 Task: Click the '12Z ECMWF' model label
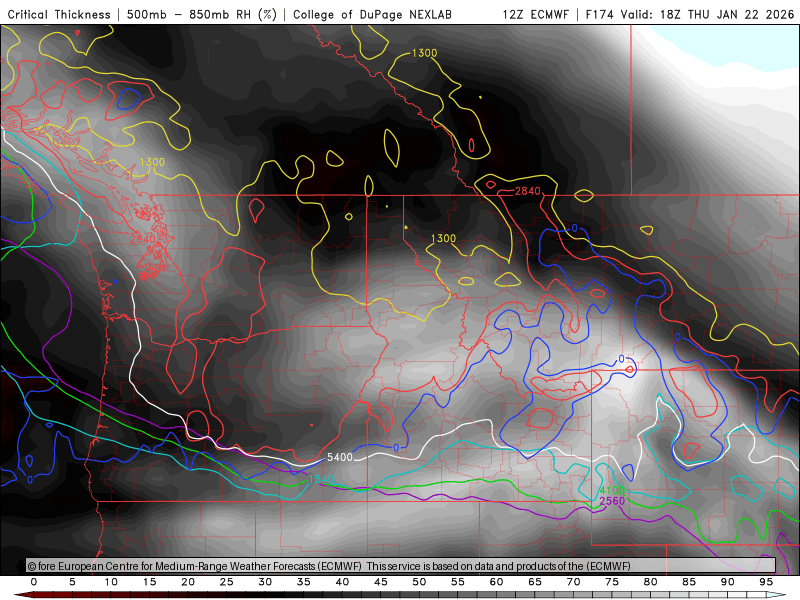tap(536, 14)
